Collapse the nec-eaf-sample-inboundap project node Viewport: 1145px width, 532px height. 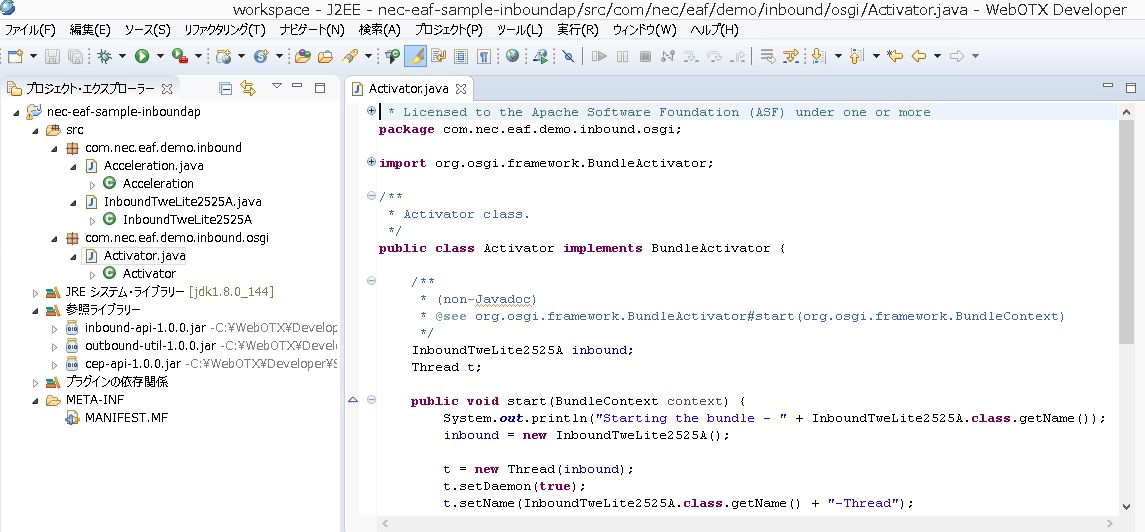(16, 112)
